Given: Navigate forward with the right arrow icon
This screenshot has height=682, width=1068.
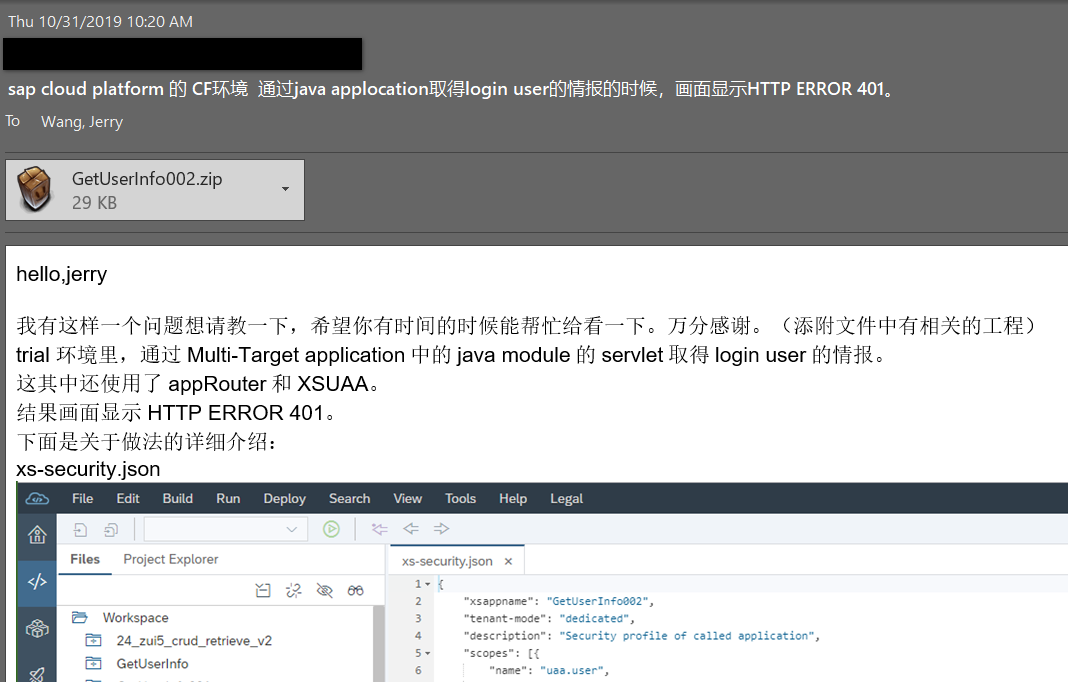Looking at the screenshot, I should tap(441, 529).
